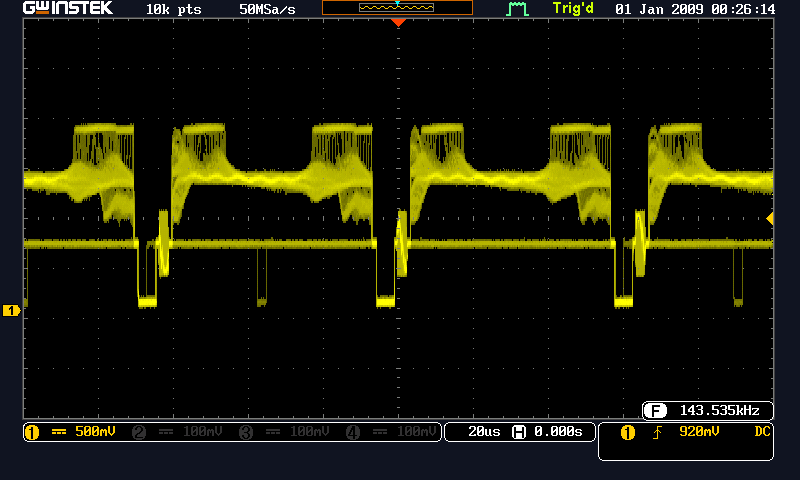This screenshot has height=480, width=800.
Task: Click the rising edge trigger slope icon
Action: coord(659,432)
